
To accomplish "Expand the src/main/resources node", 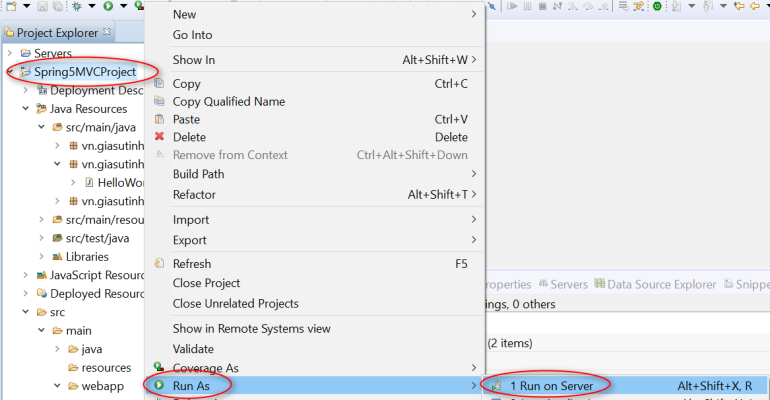I will 41,219.
